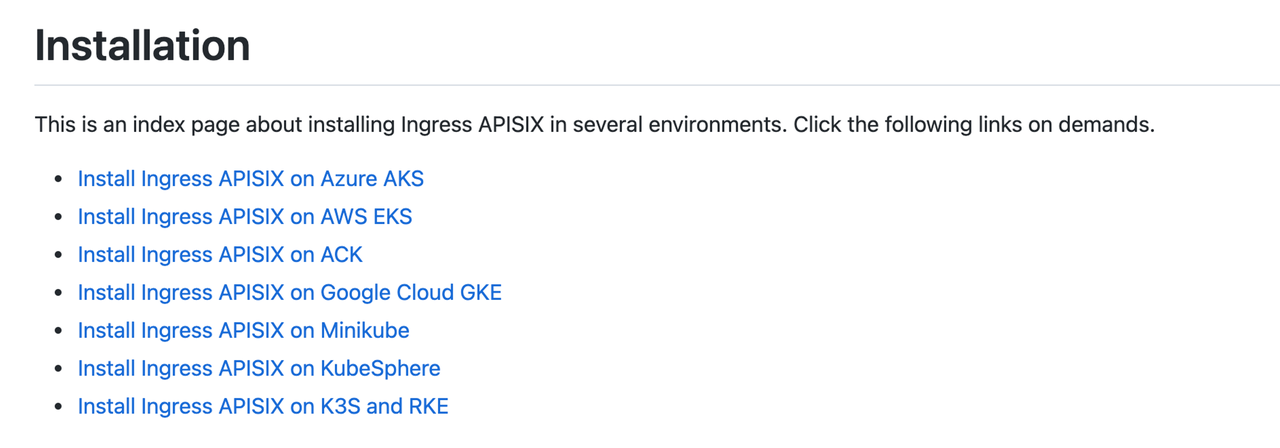The image size is (1280, 448).
Task: Click the bullet beside the Azure AKS link
Action: tap(58, 180)
